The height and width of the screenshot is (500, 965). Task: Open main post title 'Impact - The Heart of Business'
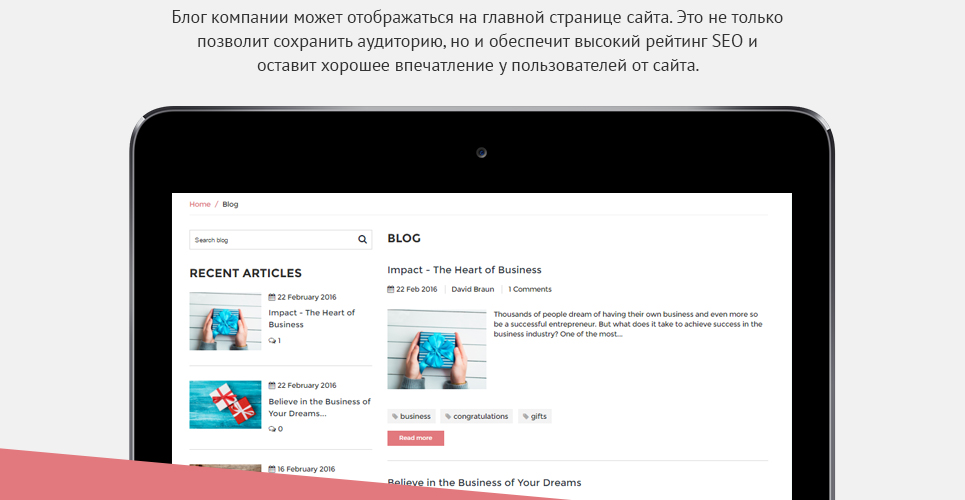coord(464,270)
